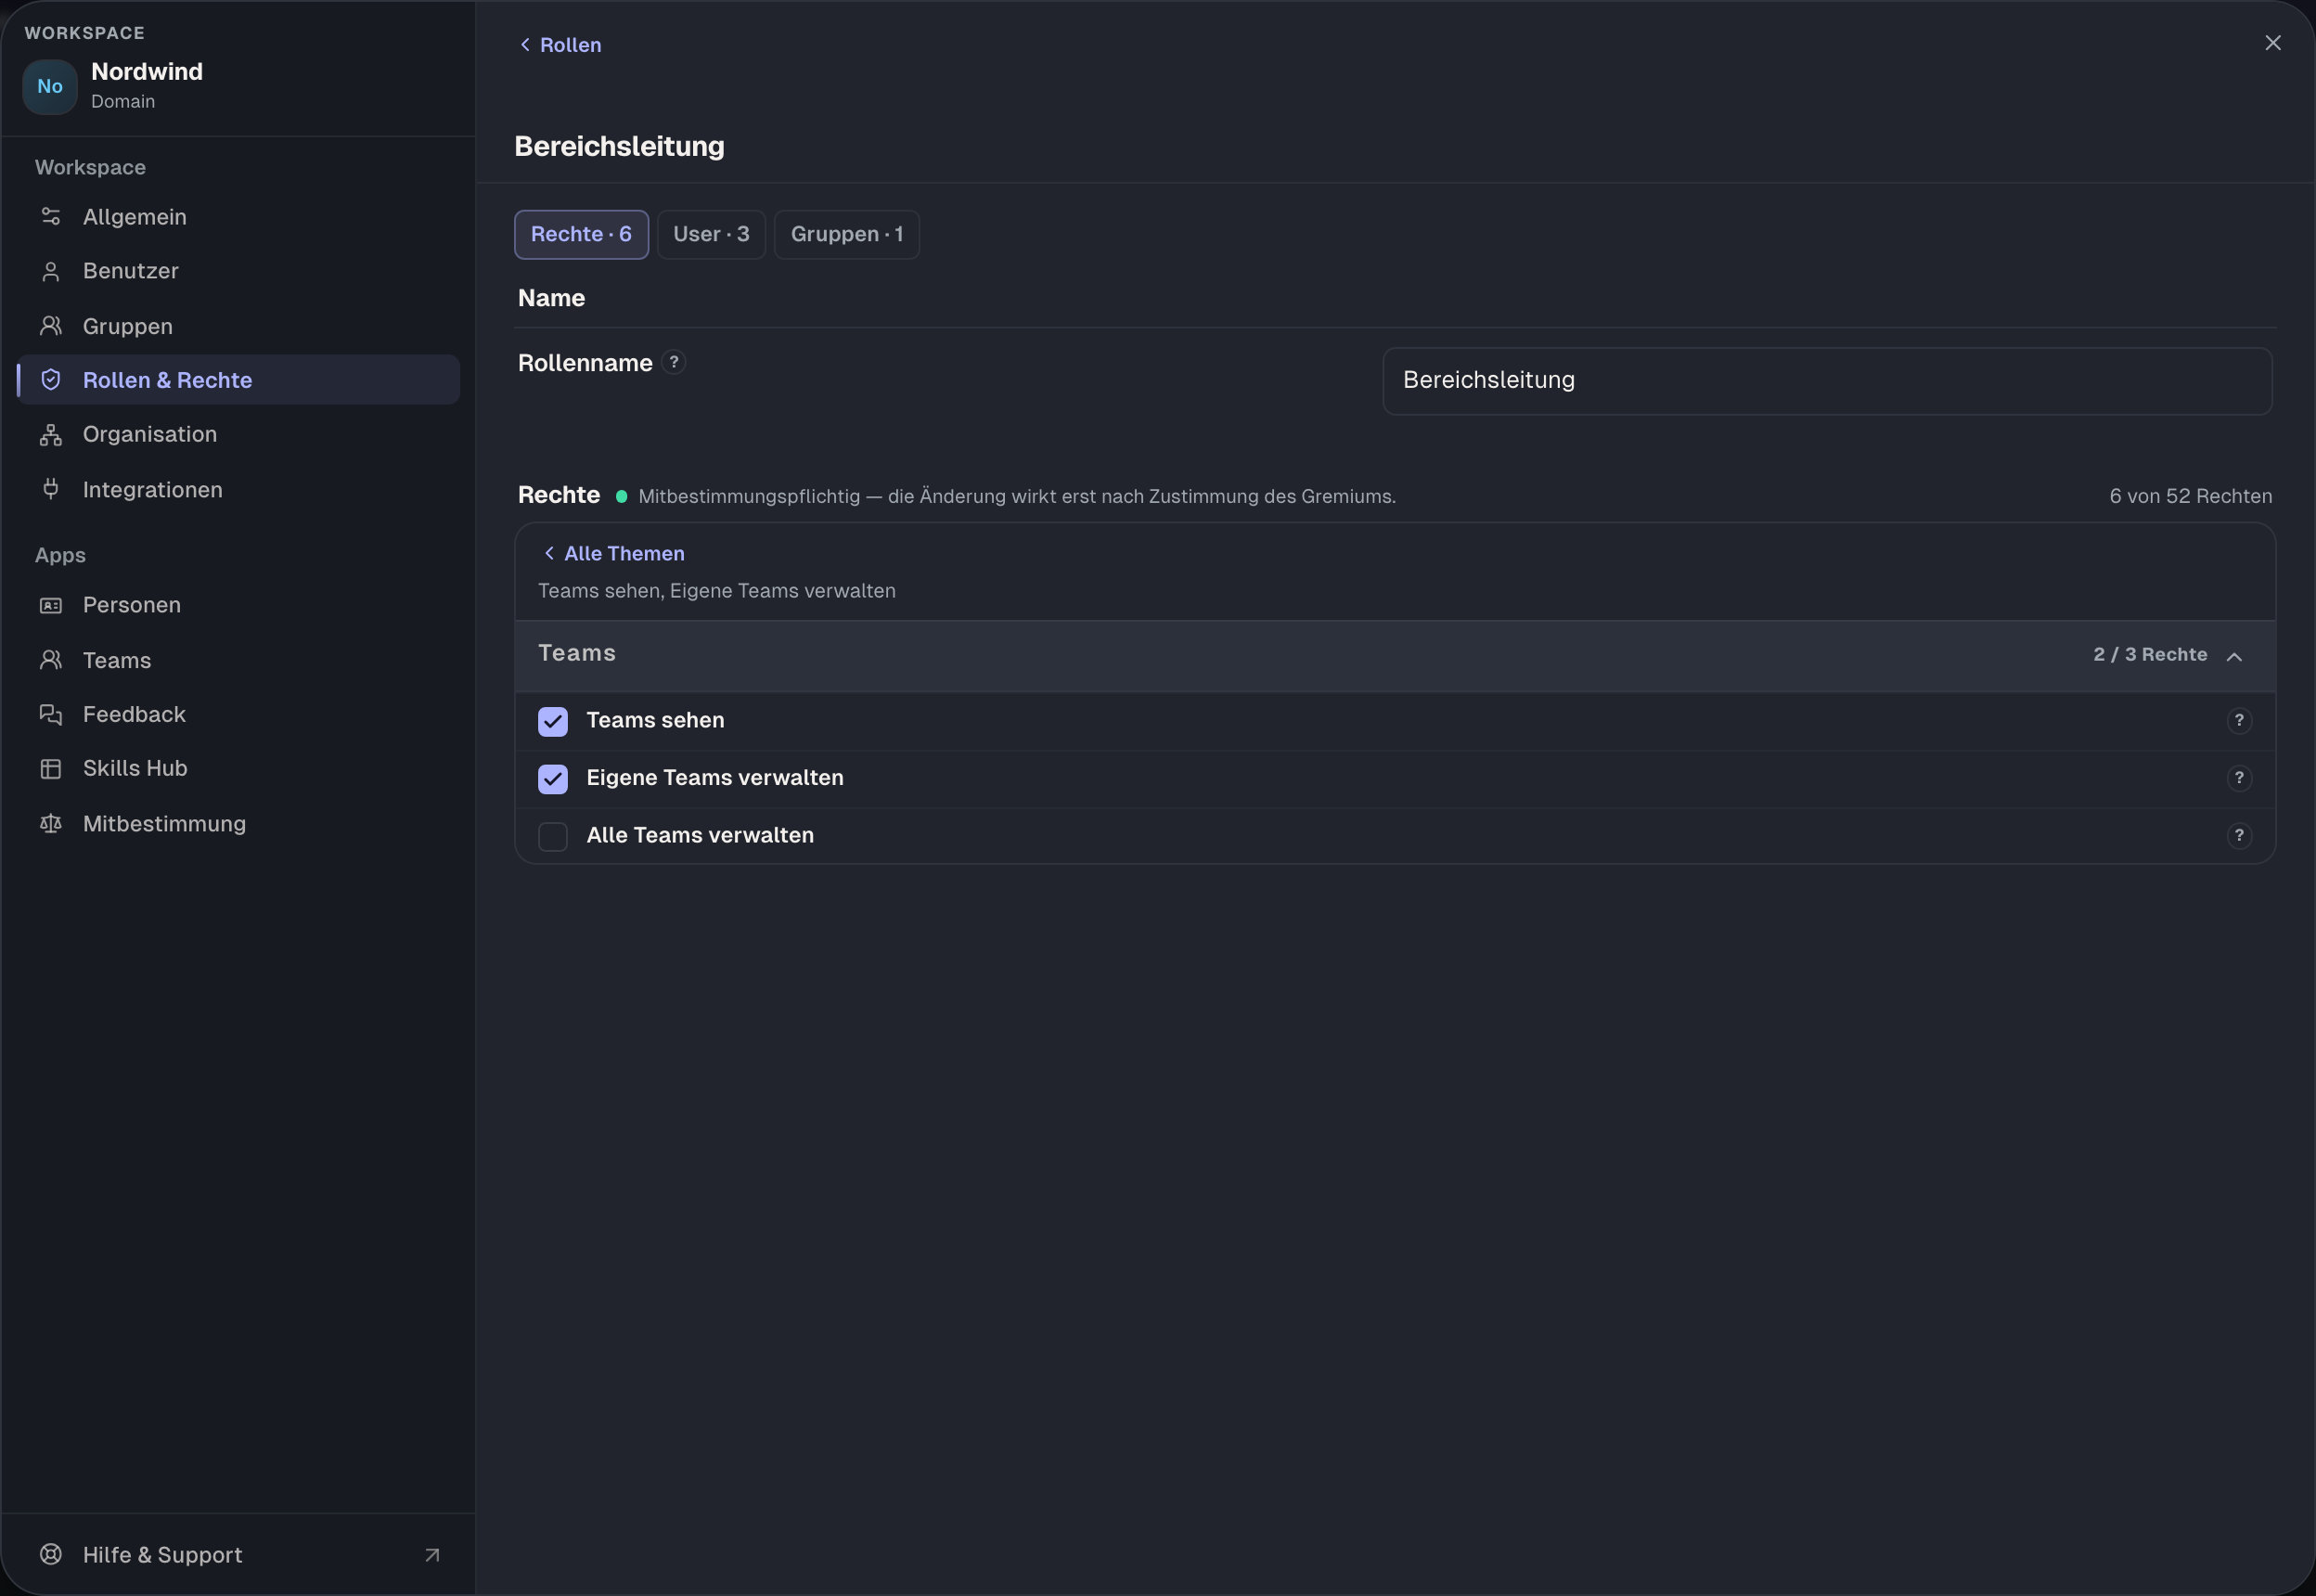
Task: Click the external link arrow beside Hilfe & Support
Action: click(432, 1555)
